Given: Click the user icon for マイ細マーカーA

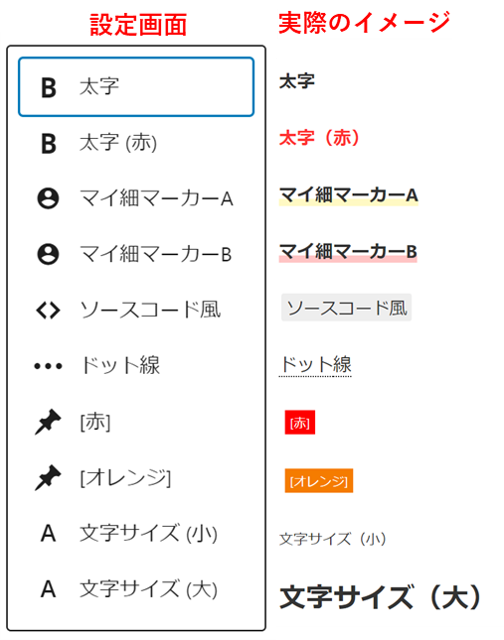Looking at the screenshot, I should 48,198.
